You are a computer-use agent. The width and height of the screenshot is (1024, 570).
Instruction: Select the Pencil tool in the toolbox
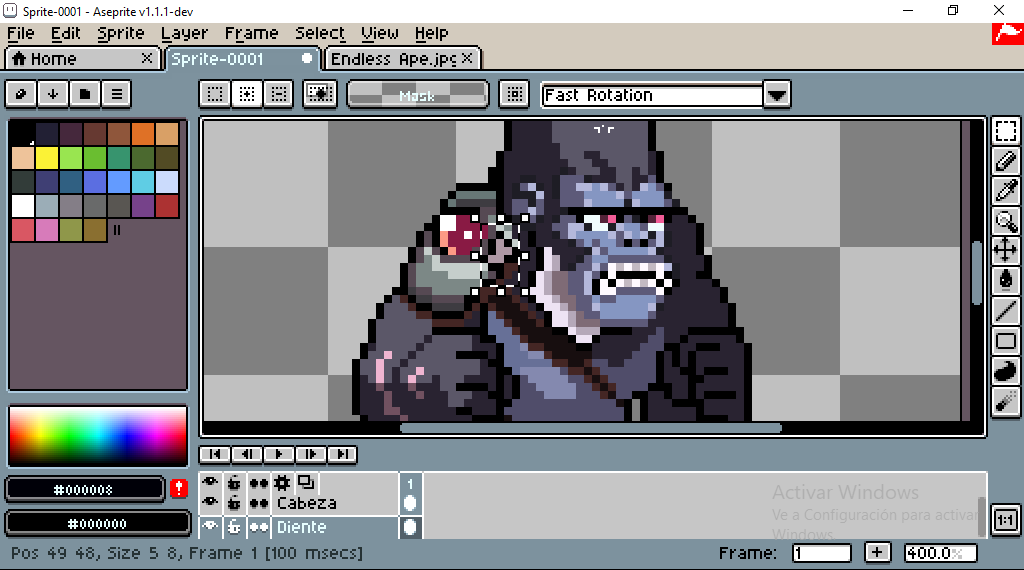(x=1006, y=161)
